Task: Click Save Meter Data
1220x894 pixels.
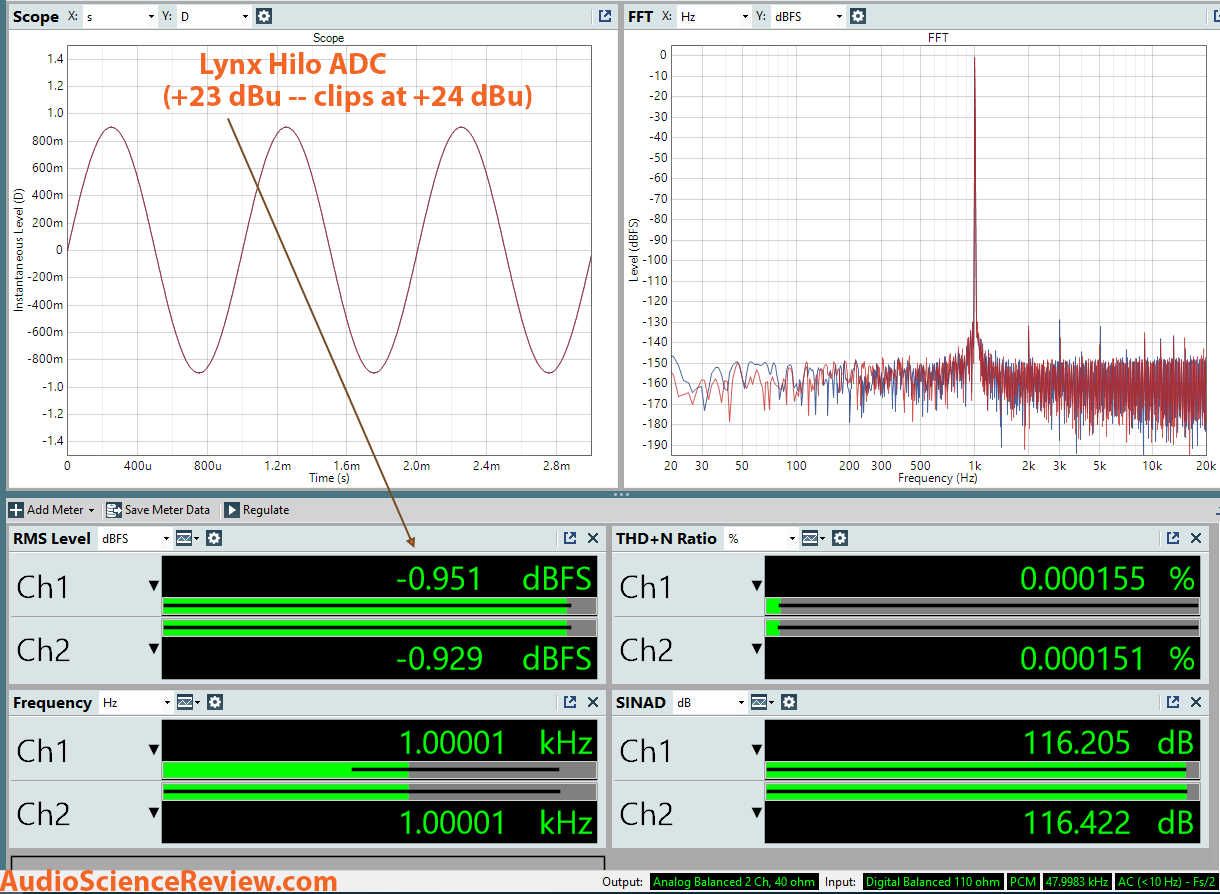Action: [158, 510]
